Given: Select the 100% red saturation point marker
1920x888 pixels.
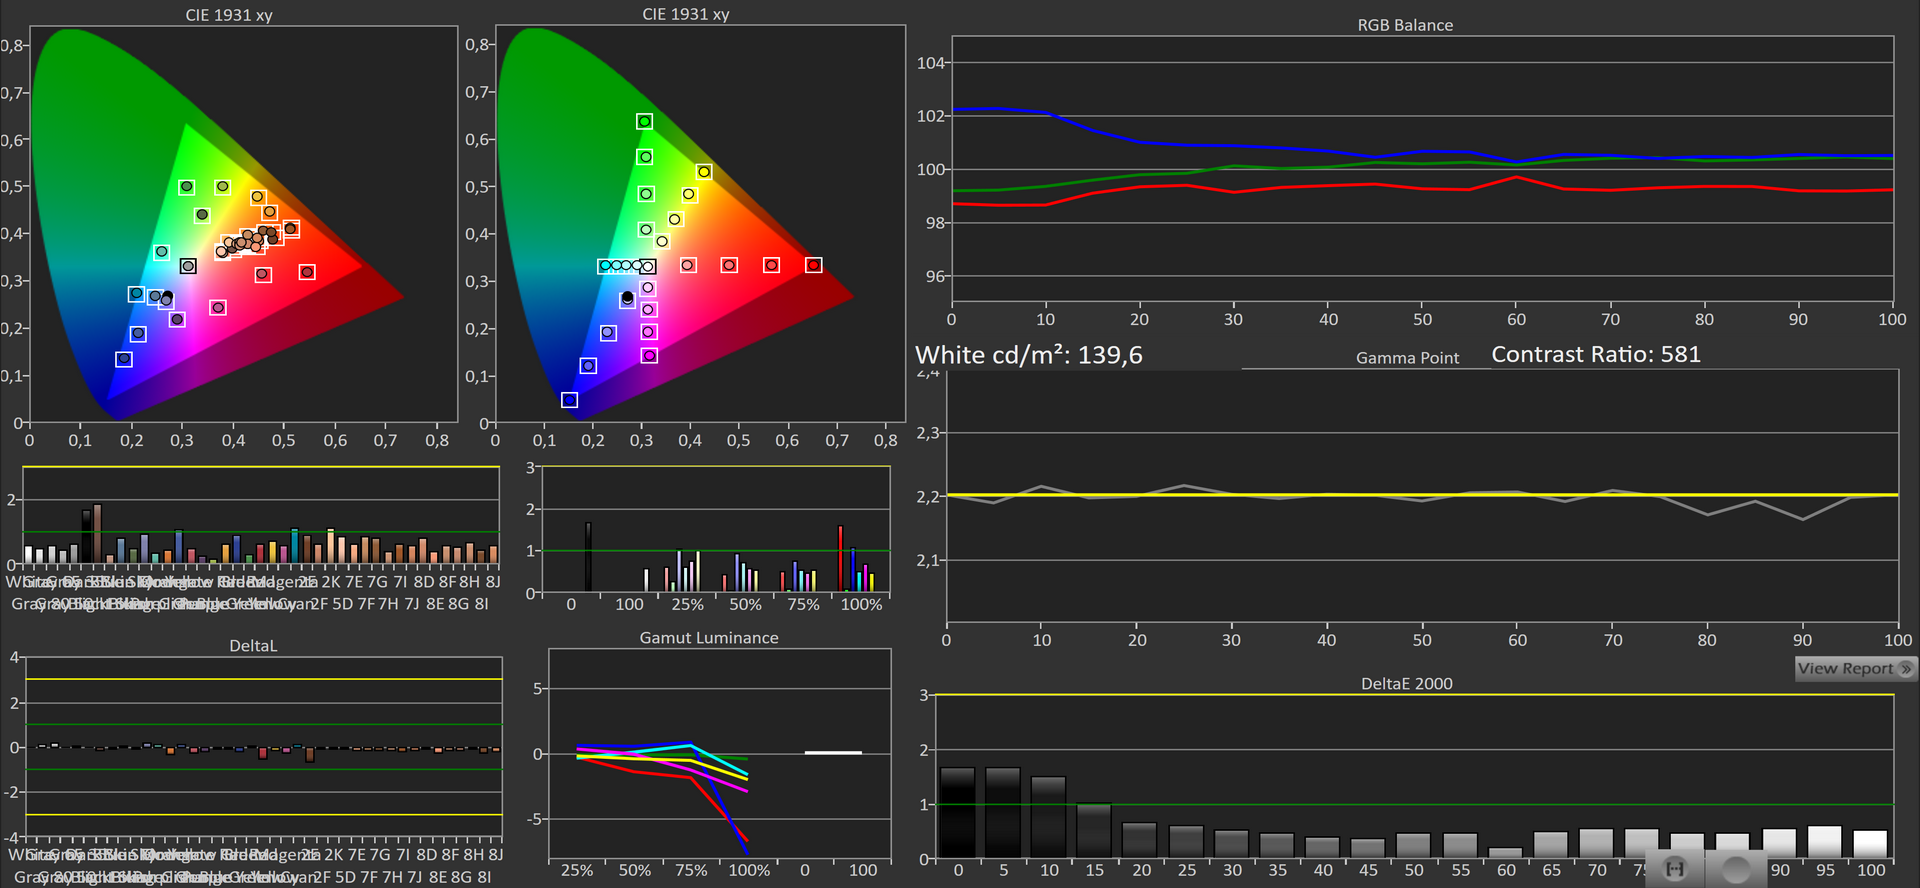Looking at the screenshot, I should tap(814, 265).
